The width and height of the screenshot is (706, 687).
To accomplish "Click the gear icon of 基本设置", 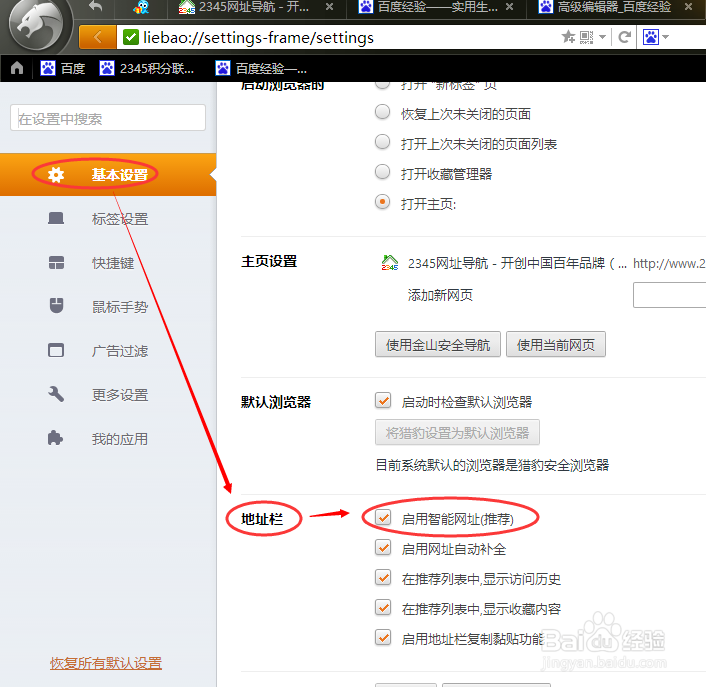I will tap(56, 175).
